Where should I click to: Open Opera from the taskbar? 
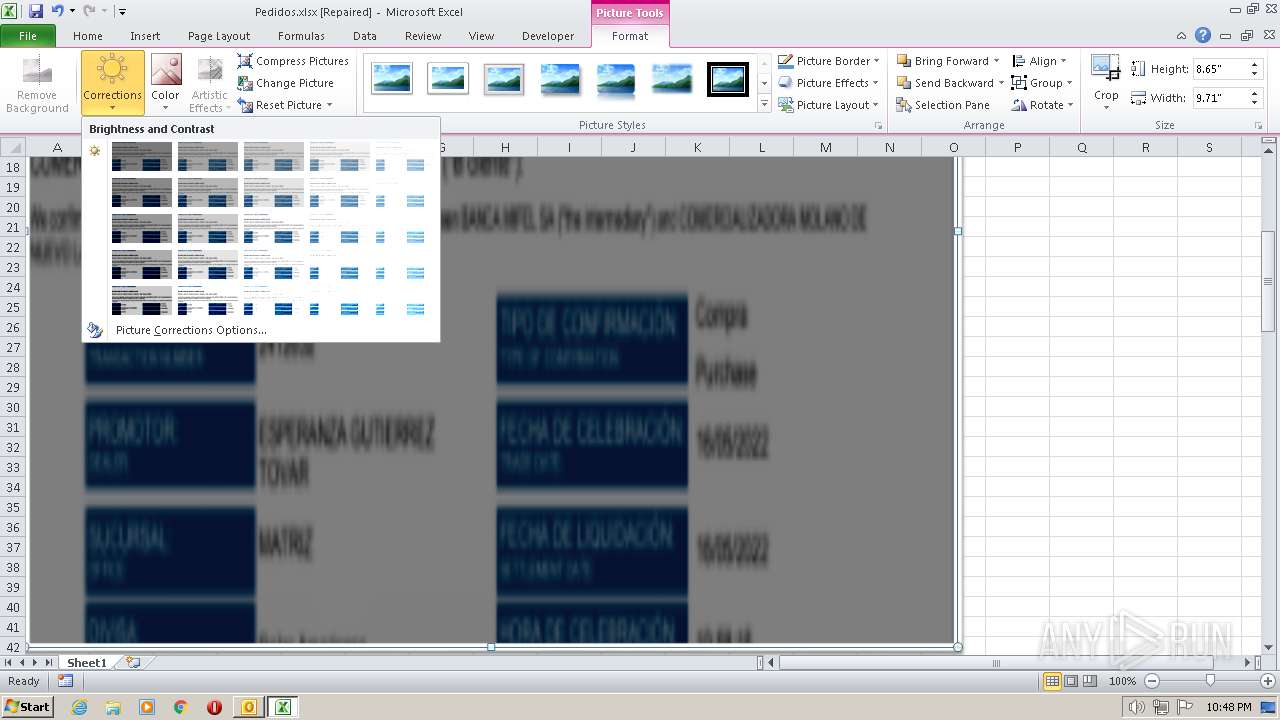214,707
